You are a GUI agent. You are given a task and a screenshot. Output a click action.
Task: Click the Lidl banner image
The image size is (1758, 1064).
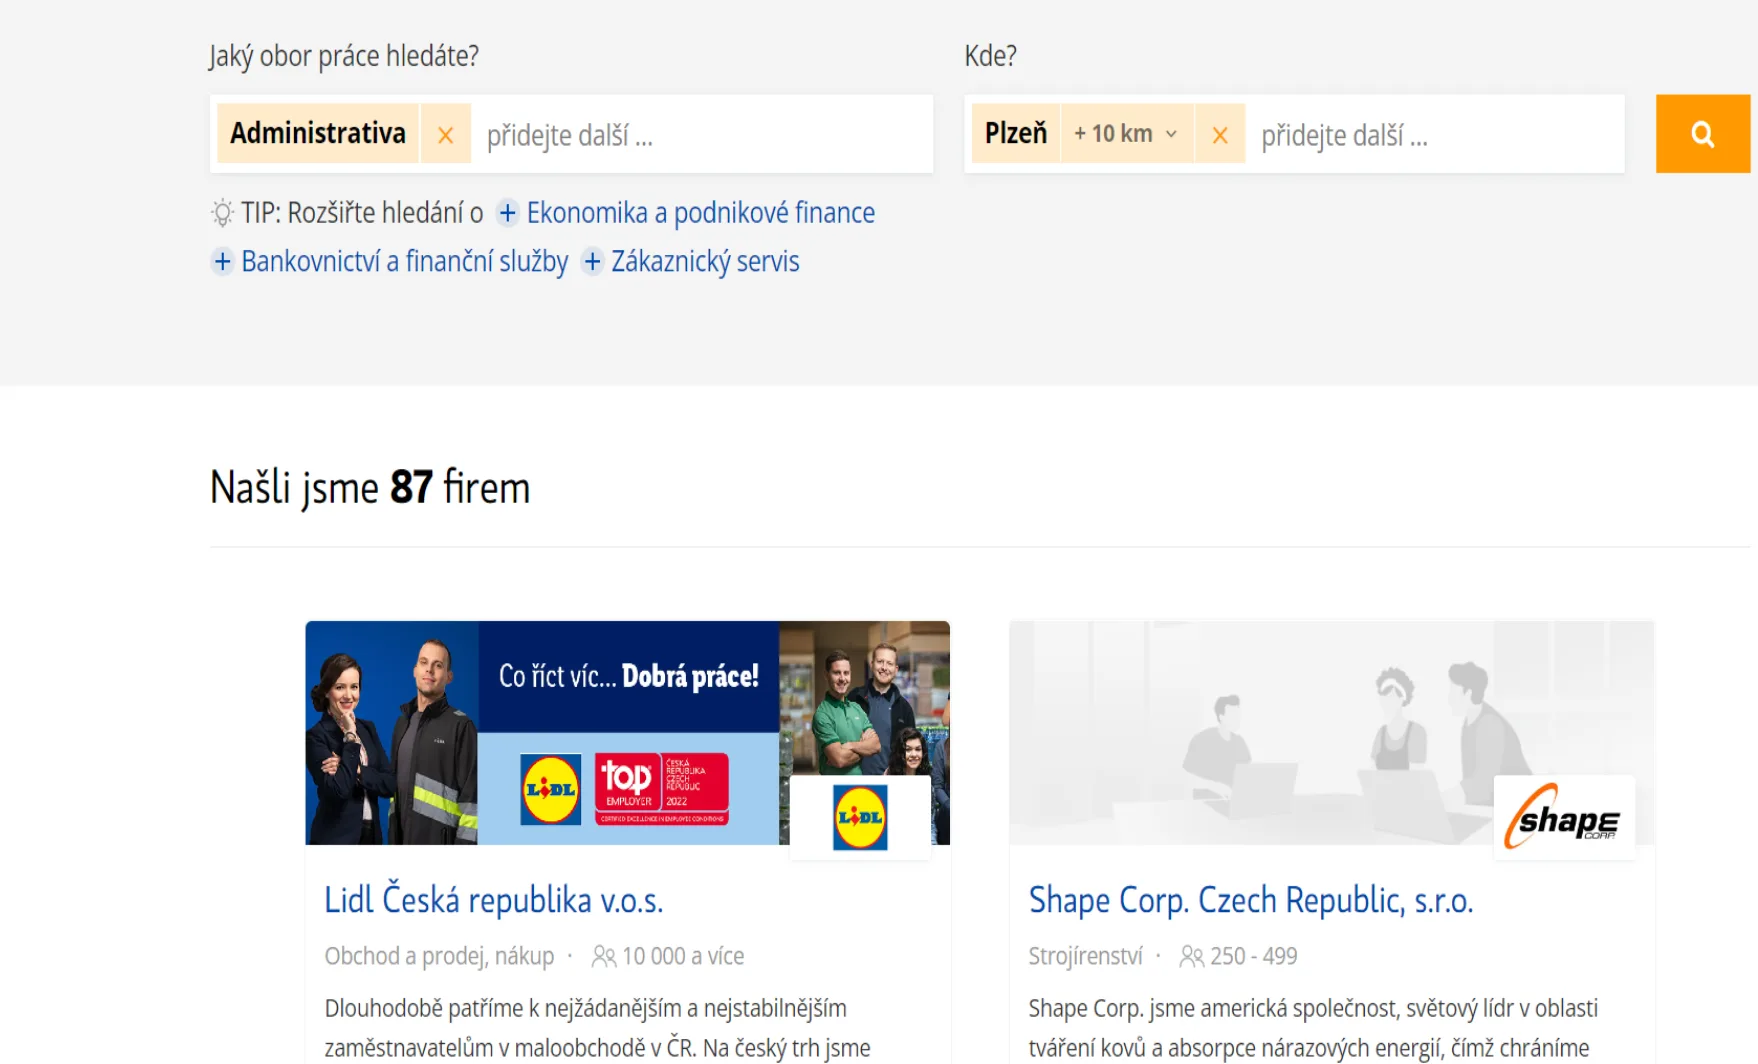click(627, 733)
